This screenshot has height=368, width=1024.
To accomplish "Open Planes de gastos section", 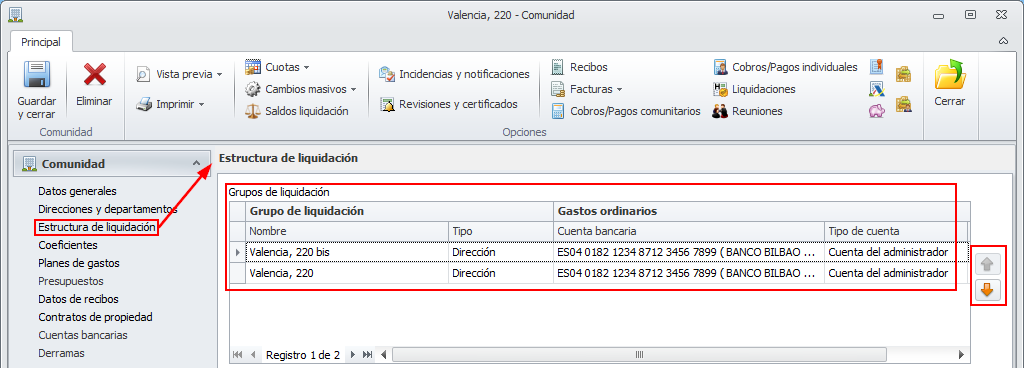I will (x=79, y=263).
